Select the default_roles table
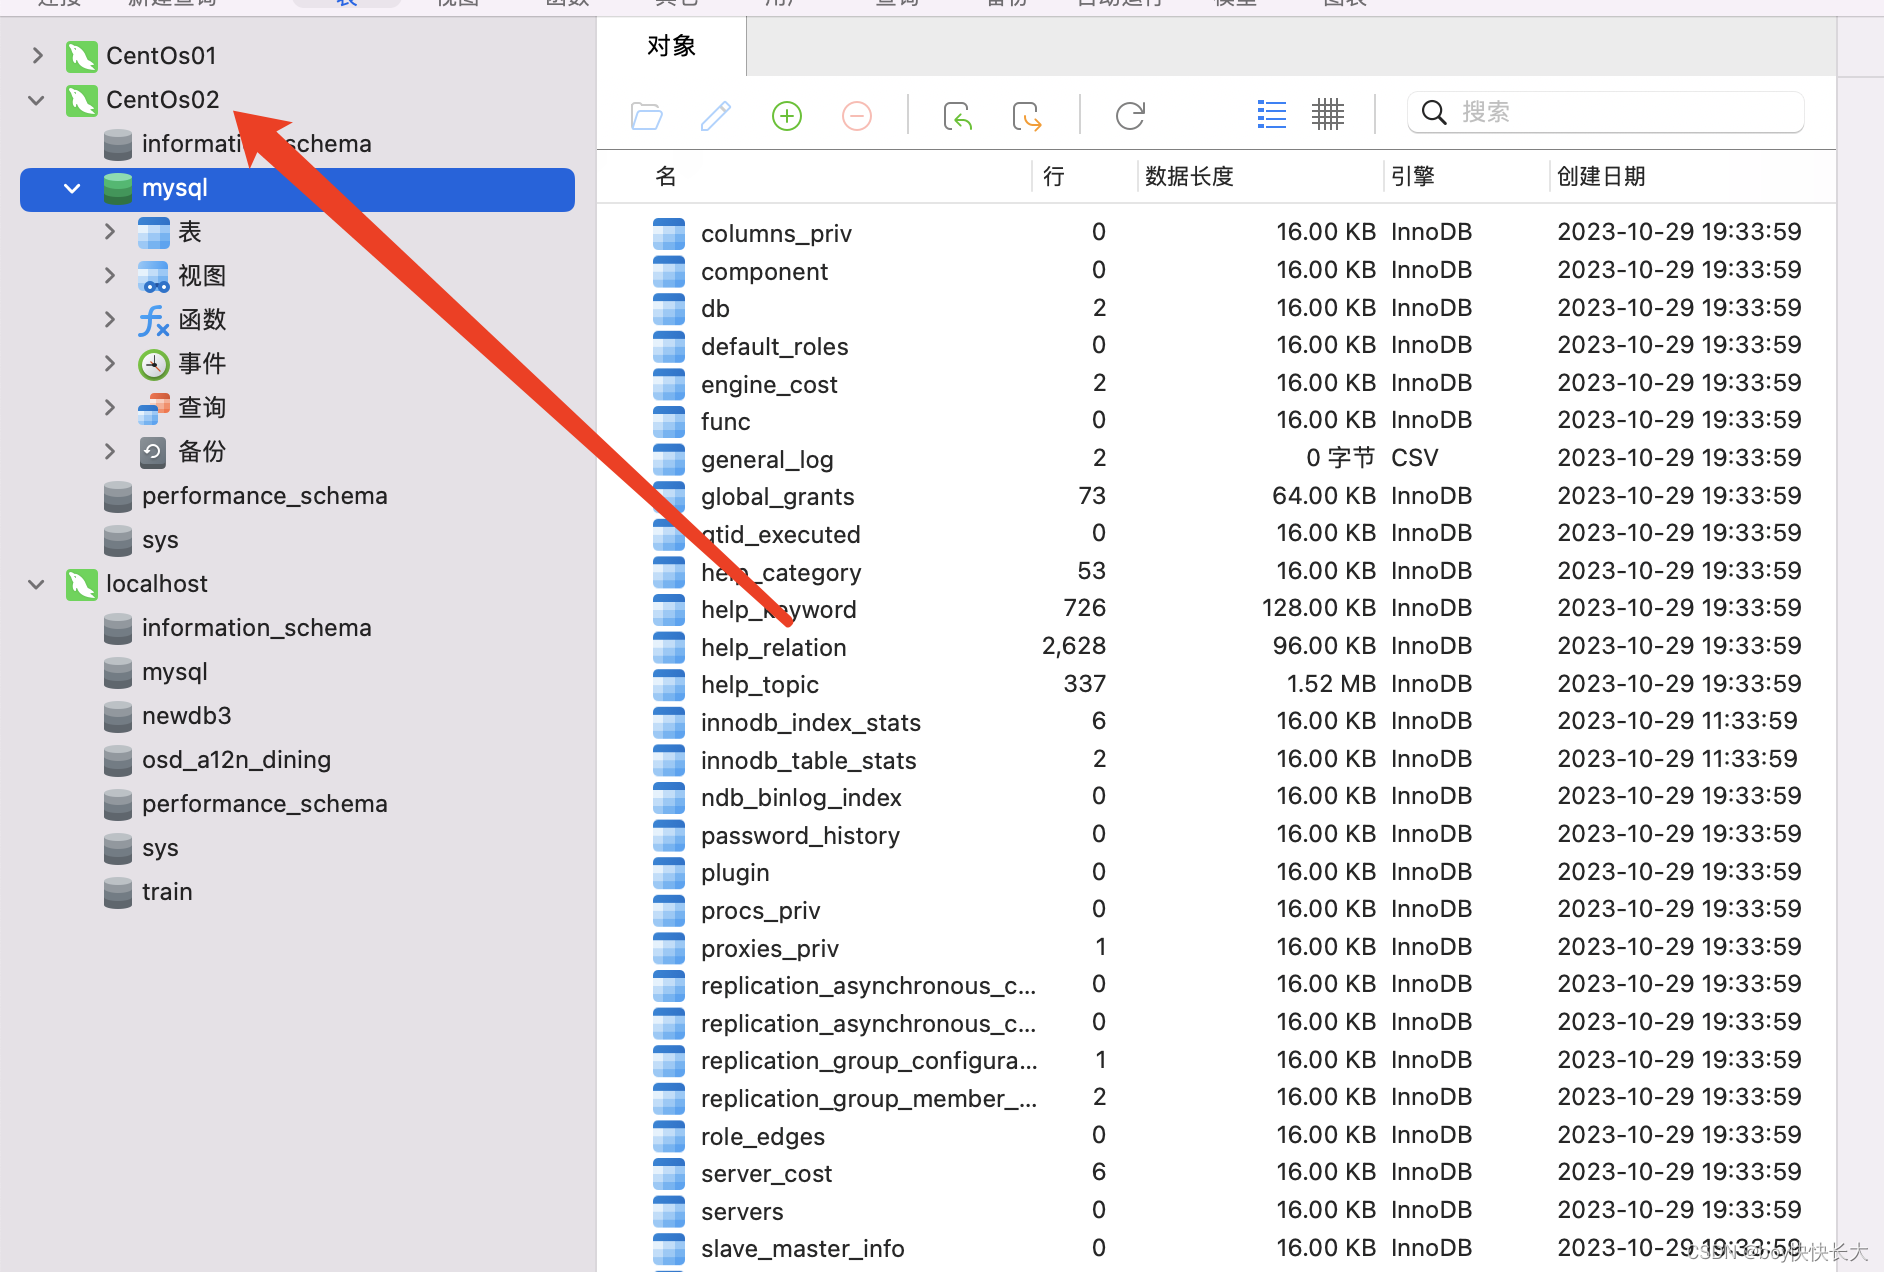This screenshot has width=1884, height=1272. (774, 346)
